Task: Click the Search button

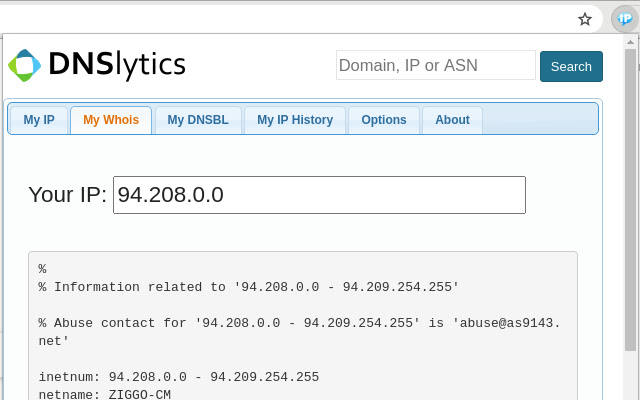Action: coord(571,67)
